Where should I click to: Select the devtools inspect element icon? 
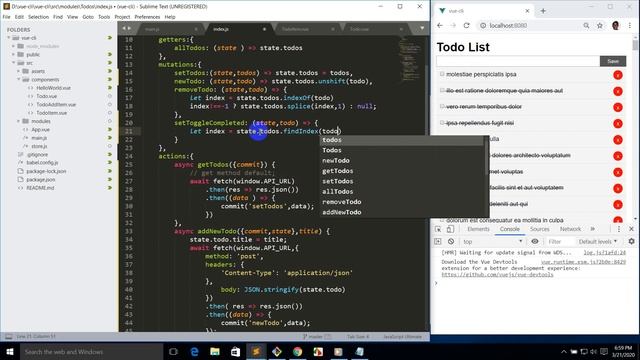tap(438, 229)
